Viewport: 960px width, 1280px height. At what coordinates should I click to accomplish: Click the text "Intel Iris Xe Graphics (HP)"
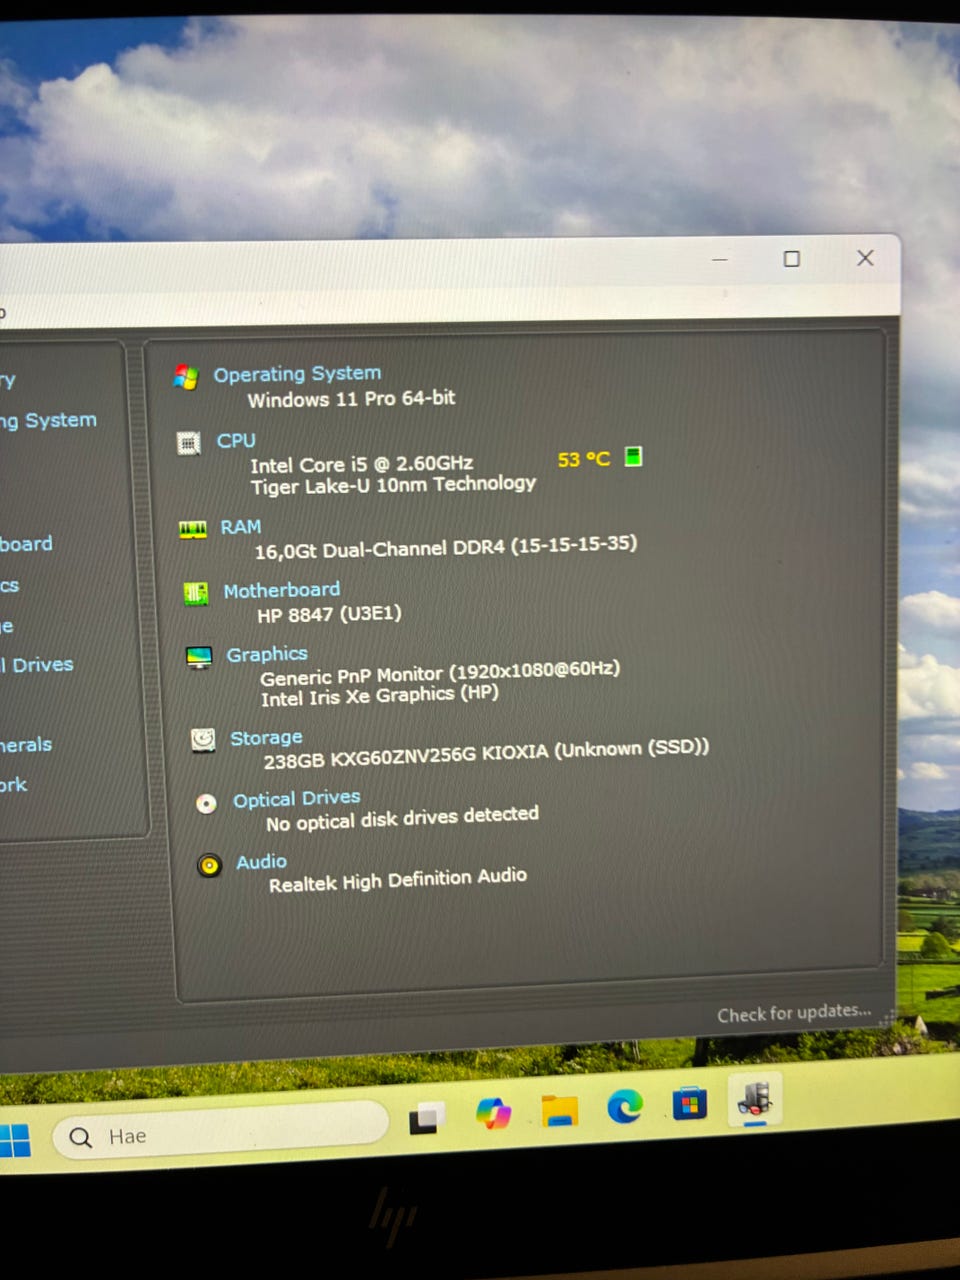(x=379, y=696)
